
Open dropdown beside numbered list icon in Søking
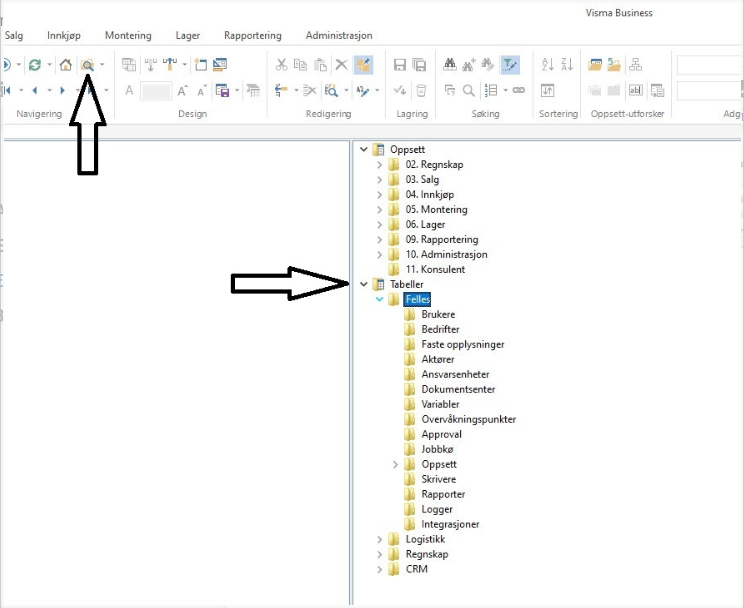505,90
